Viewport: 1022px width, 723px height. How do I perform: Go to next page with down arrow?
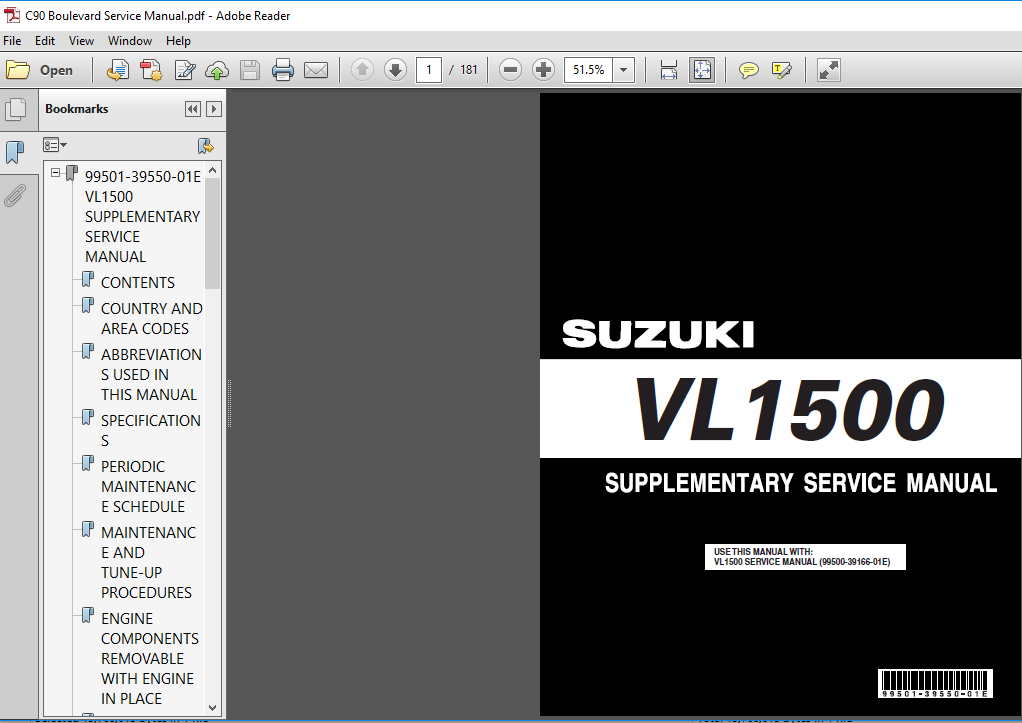(396, 70)
